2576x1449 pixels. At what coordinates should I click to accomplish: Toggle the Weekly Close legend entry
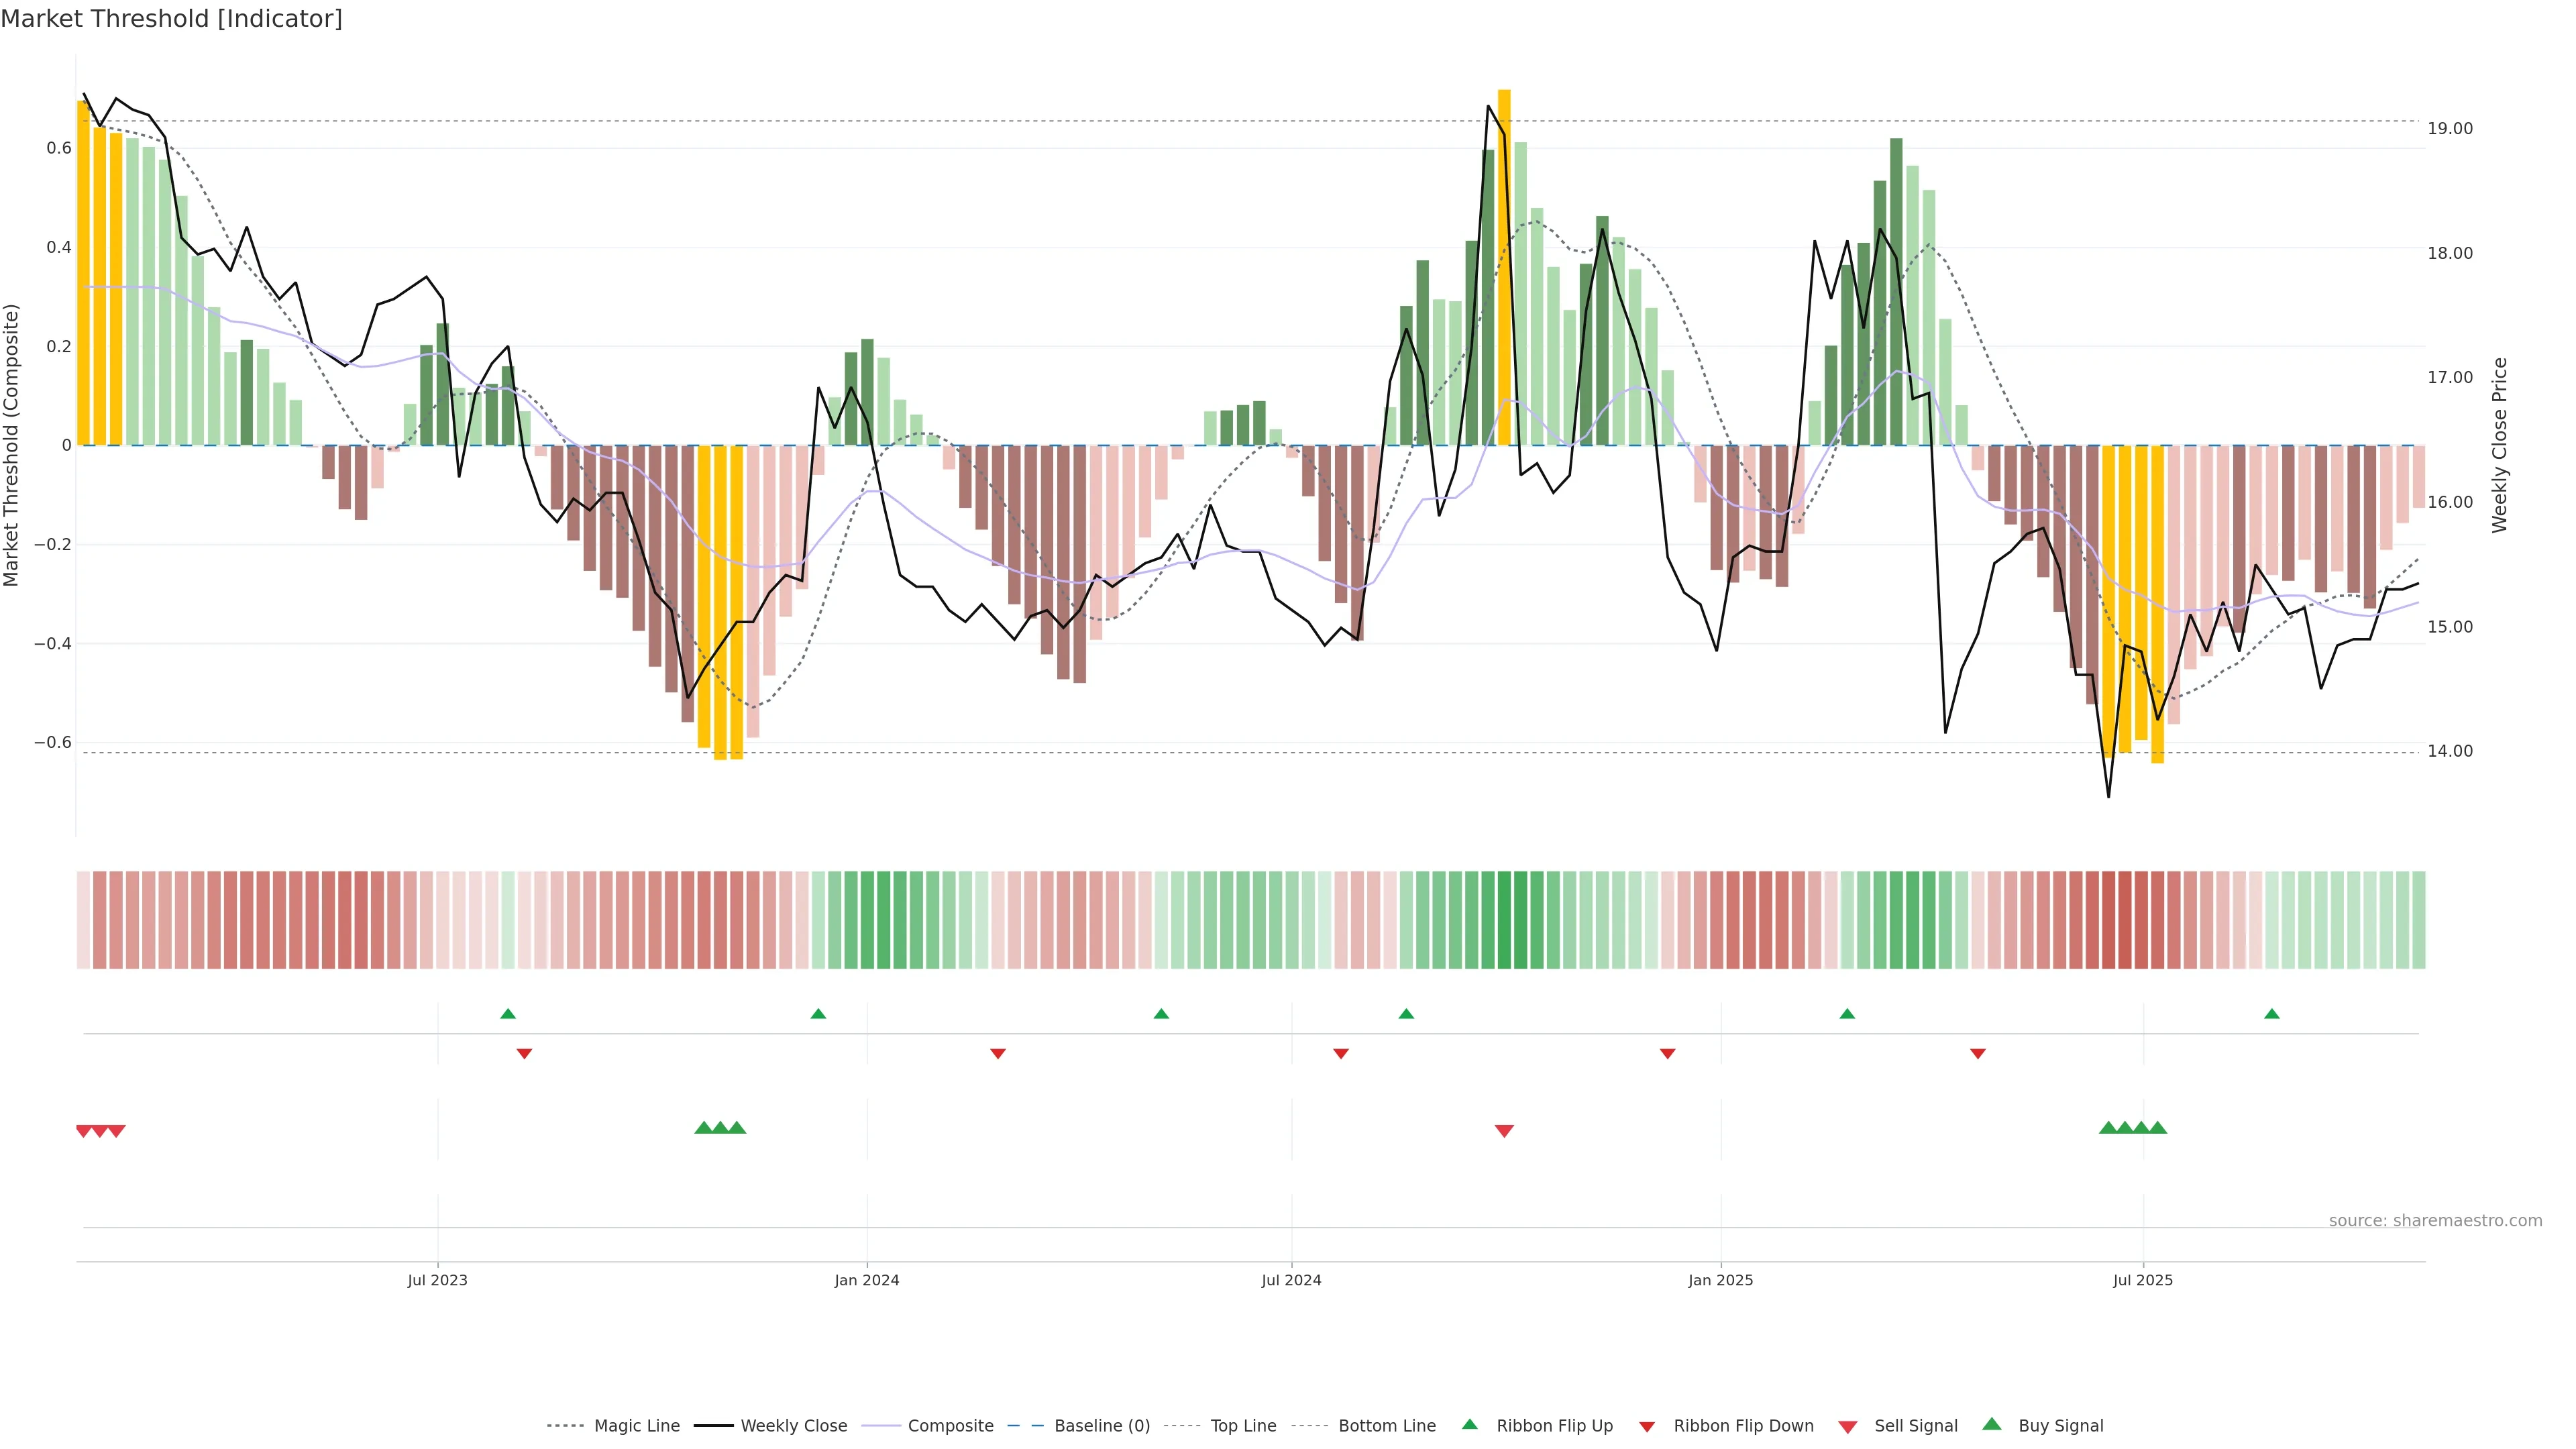coord(793,1426)
